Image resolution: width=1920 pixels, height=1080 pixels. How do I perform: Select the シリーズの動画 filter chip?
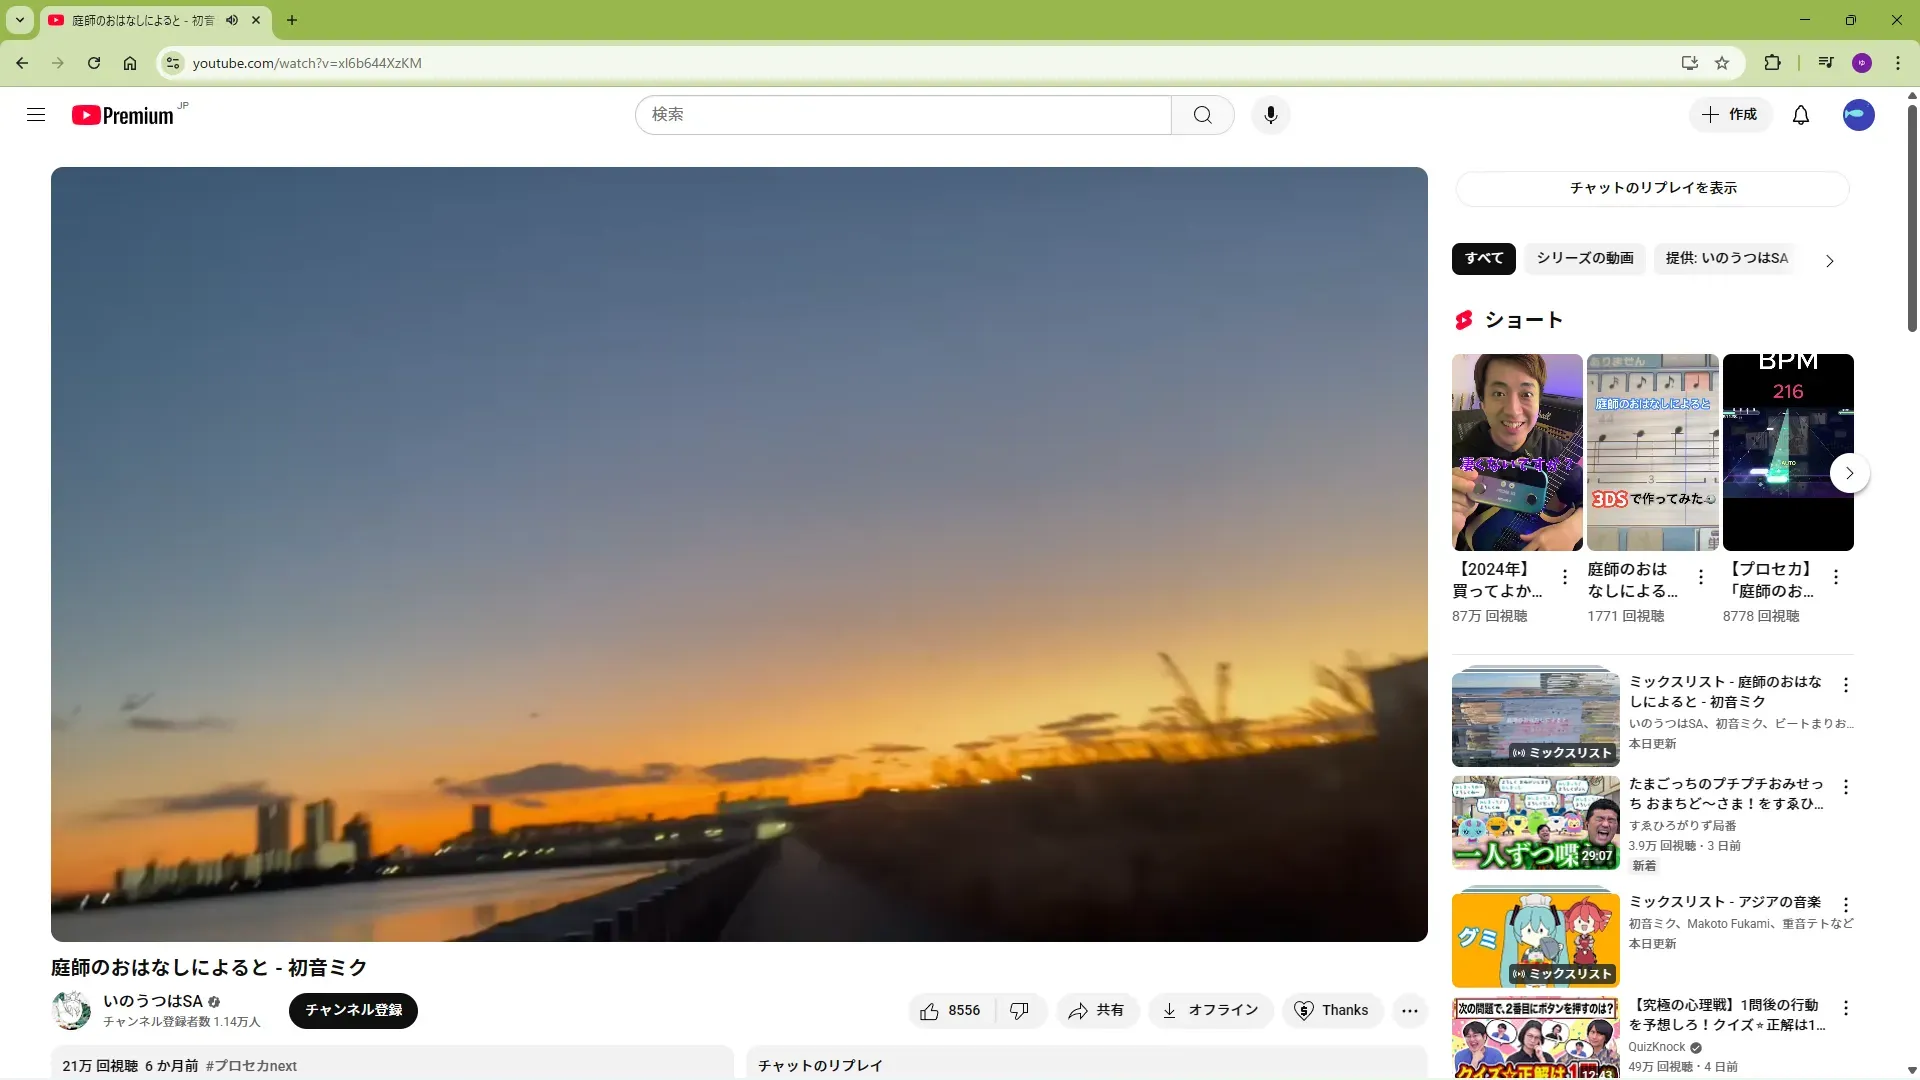[x=1584, y=259]
